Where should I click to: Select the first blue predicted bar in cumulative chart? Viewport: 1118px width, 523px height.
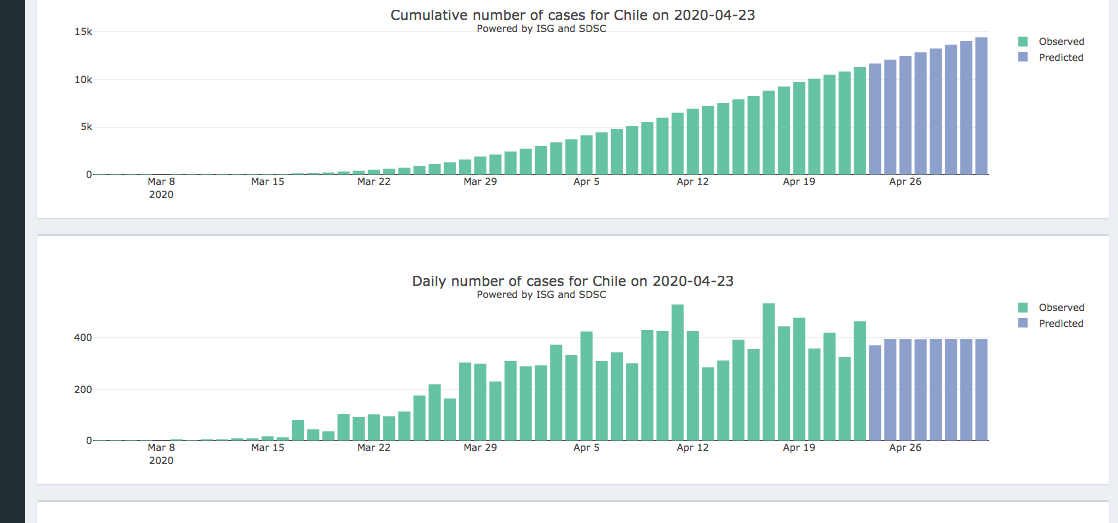click(x=875, y=119)
